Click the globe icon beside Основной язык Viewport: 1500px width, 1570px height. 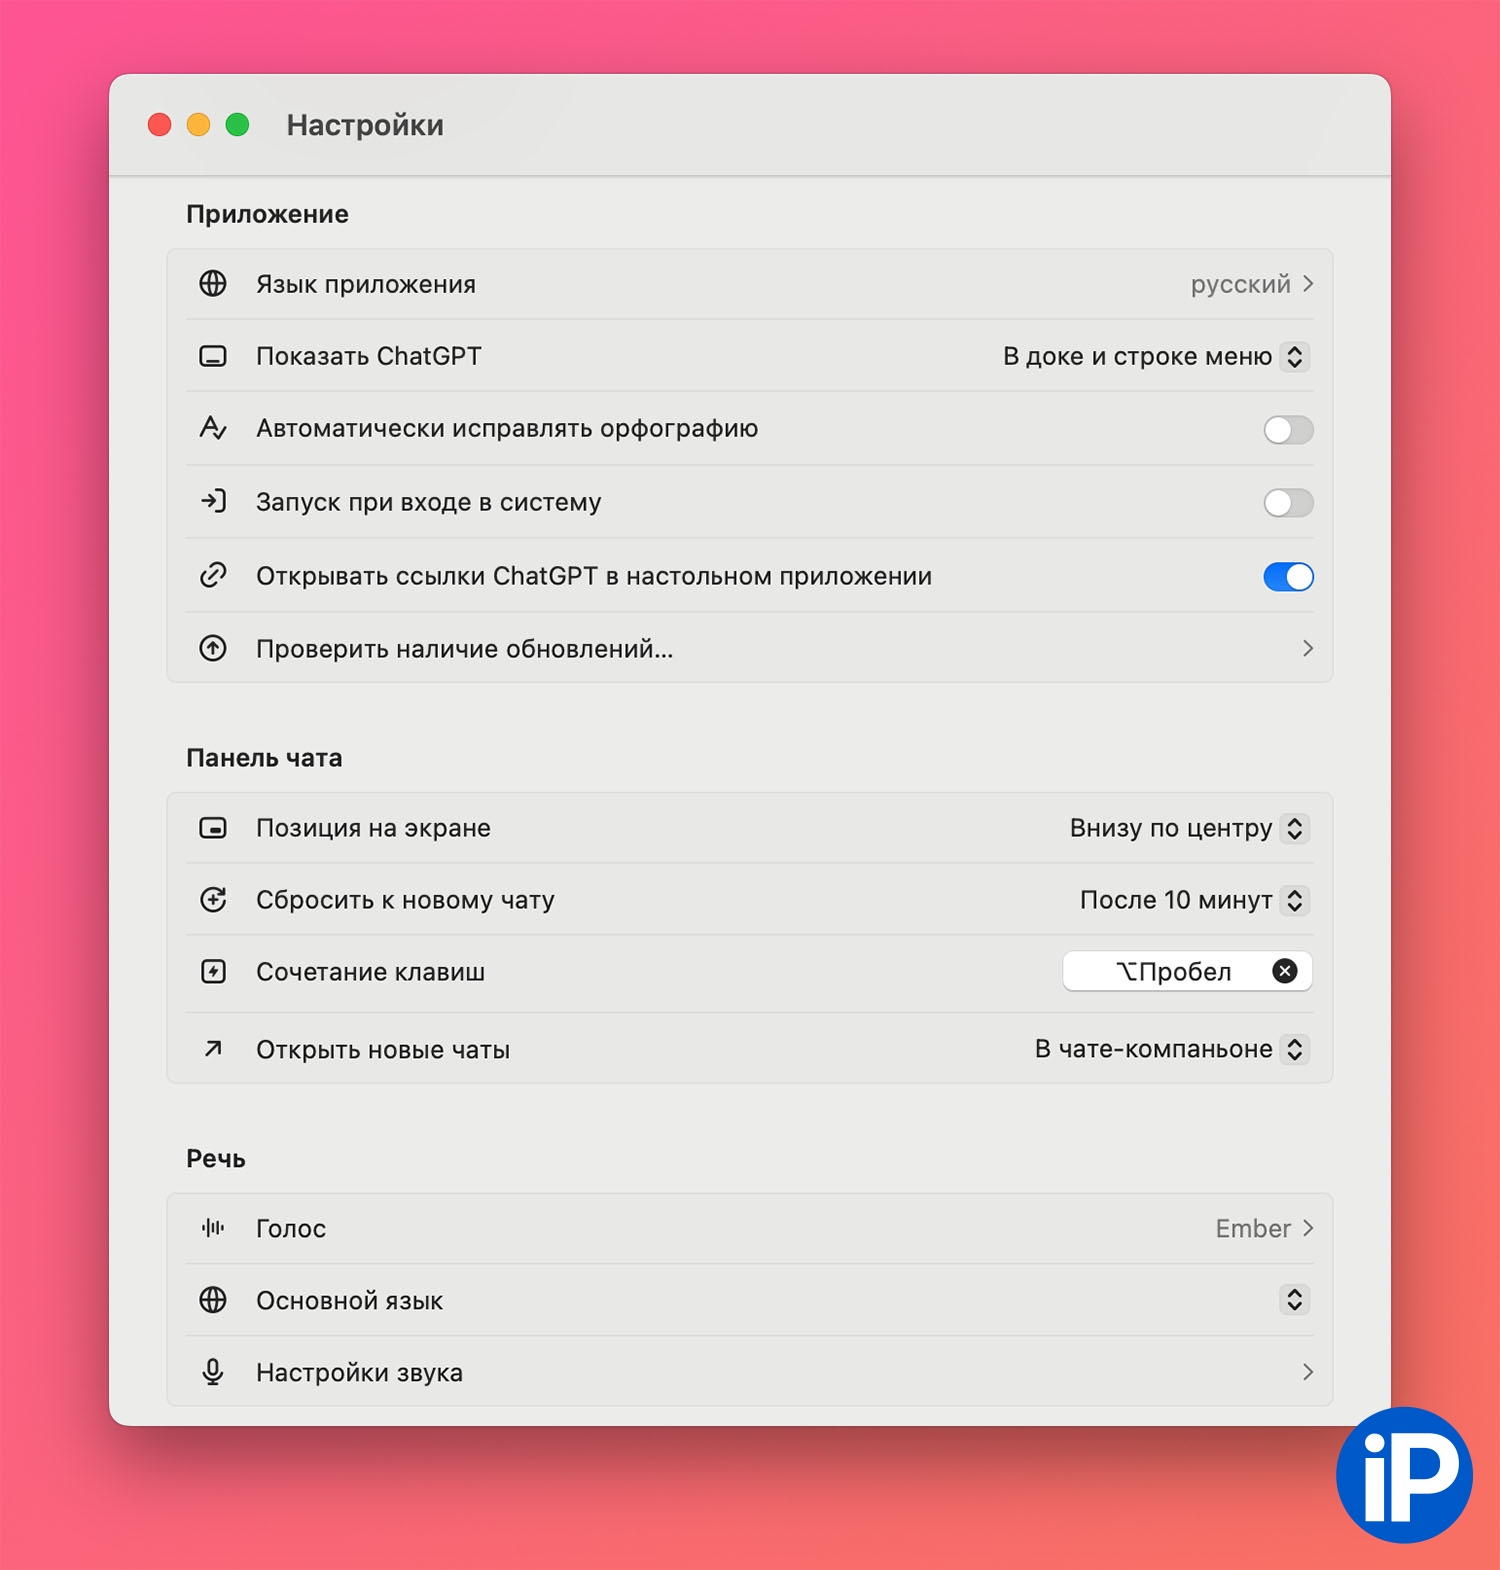tap(213, 1300)
